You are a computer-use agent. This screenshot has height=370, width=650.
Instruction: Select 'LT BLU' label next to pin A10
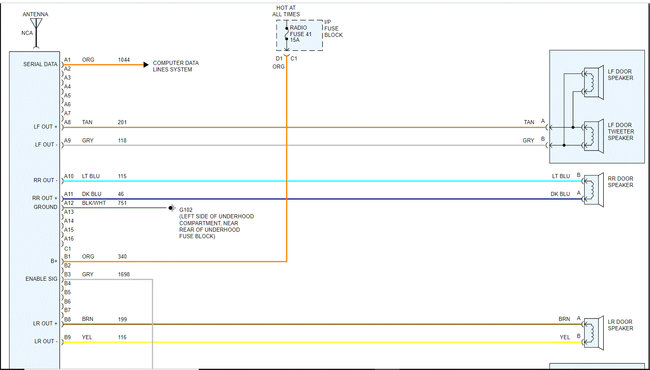(x=91, y=176)
